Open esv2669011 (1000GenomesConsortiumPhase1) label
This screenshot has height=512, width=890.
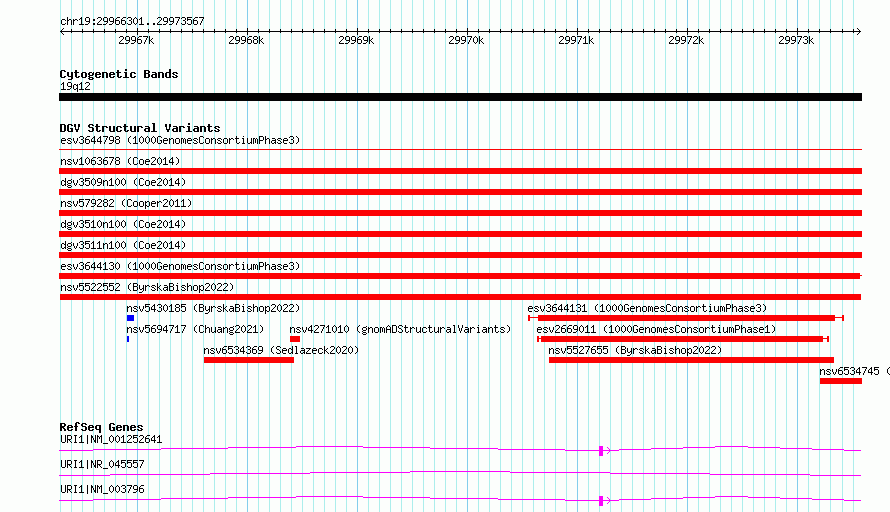click(x=656, y=329)
